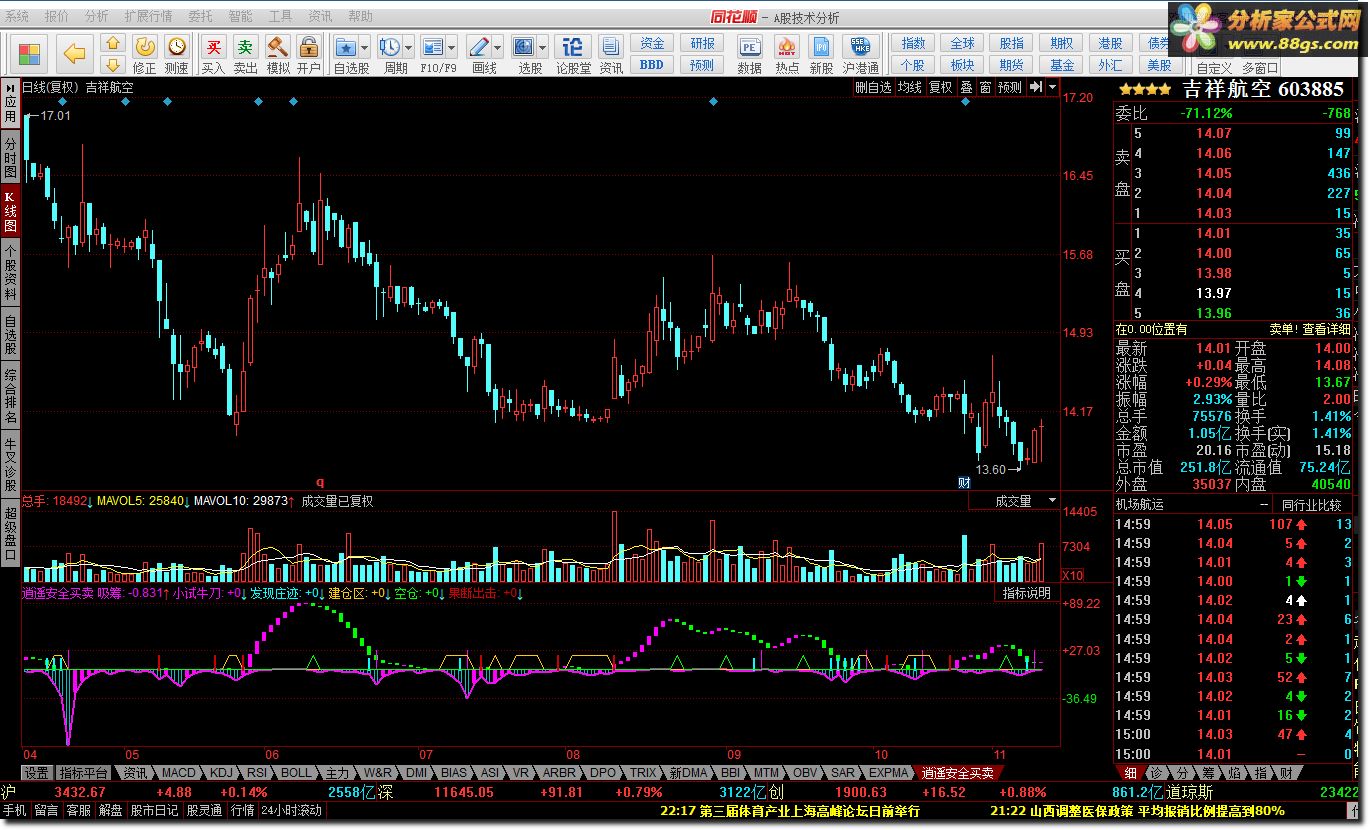The image size is (1370, 830).
Task: Select the 分时图 side tab
Action: (10, 159)
